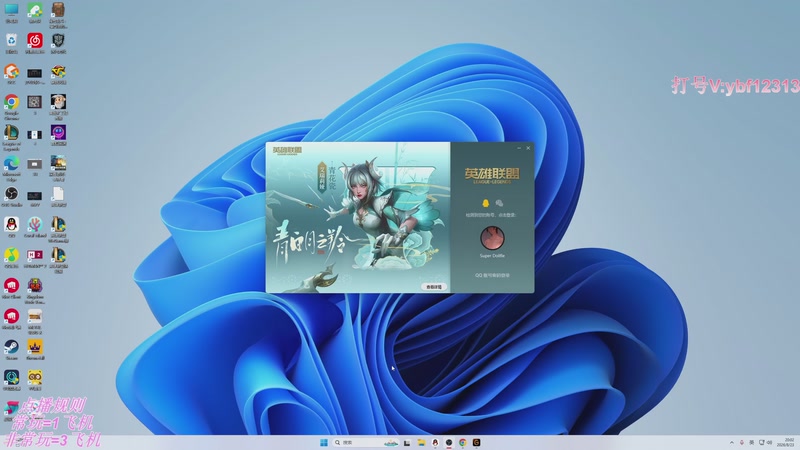Switch to Chrome in the taskbar

(x=462, y=442)
